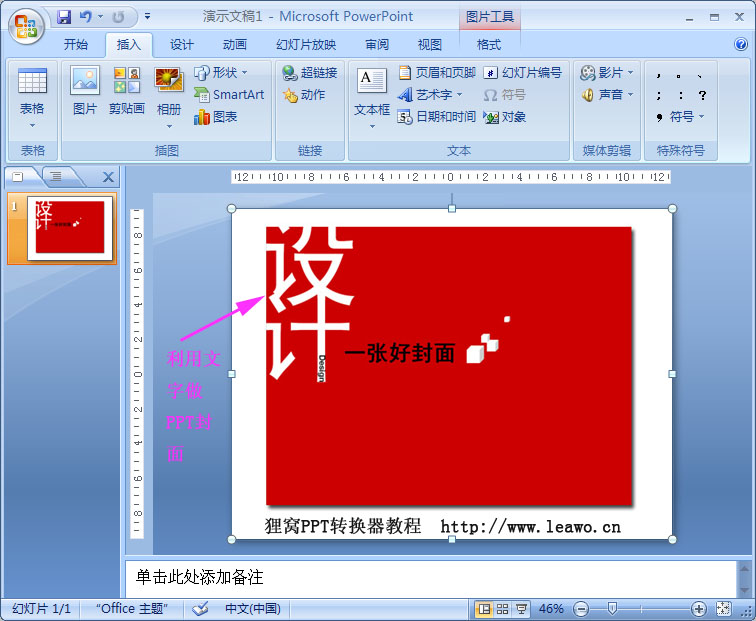Zoom out with the minus button
The height and width of the screenshot is (621, 756).
click(581, 609)
